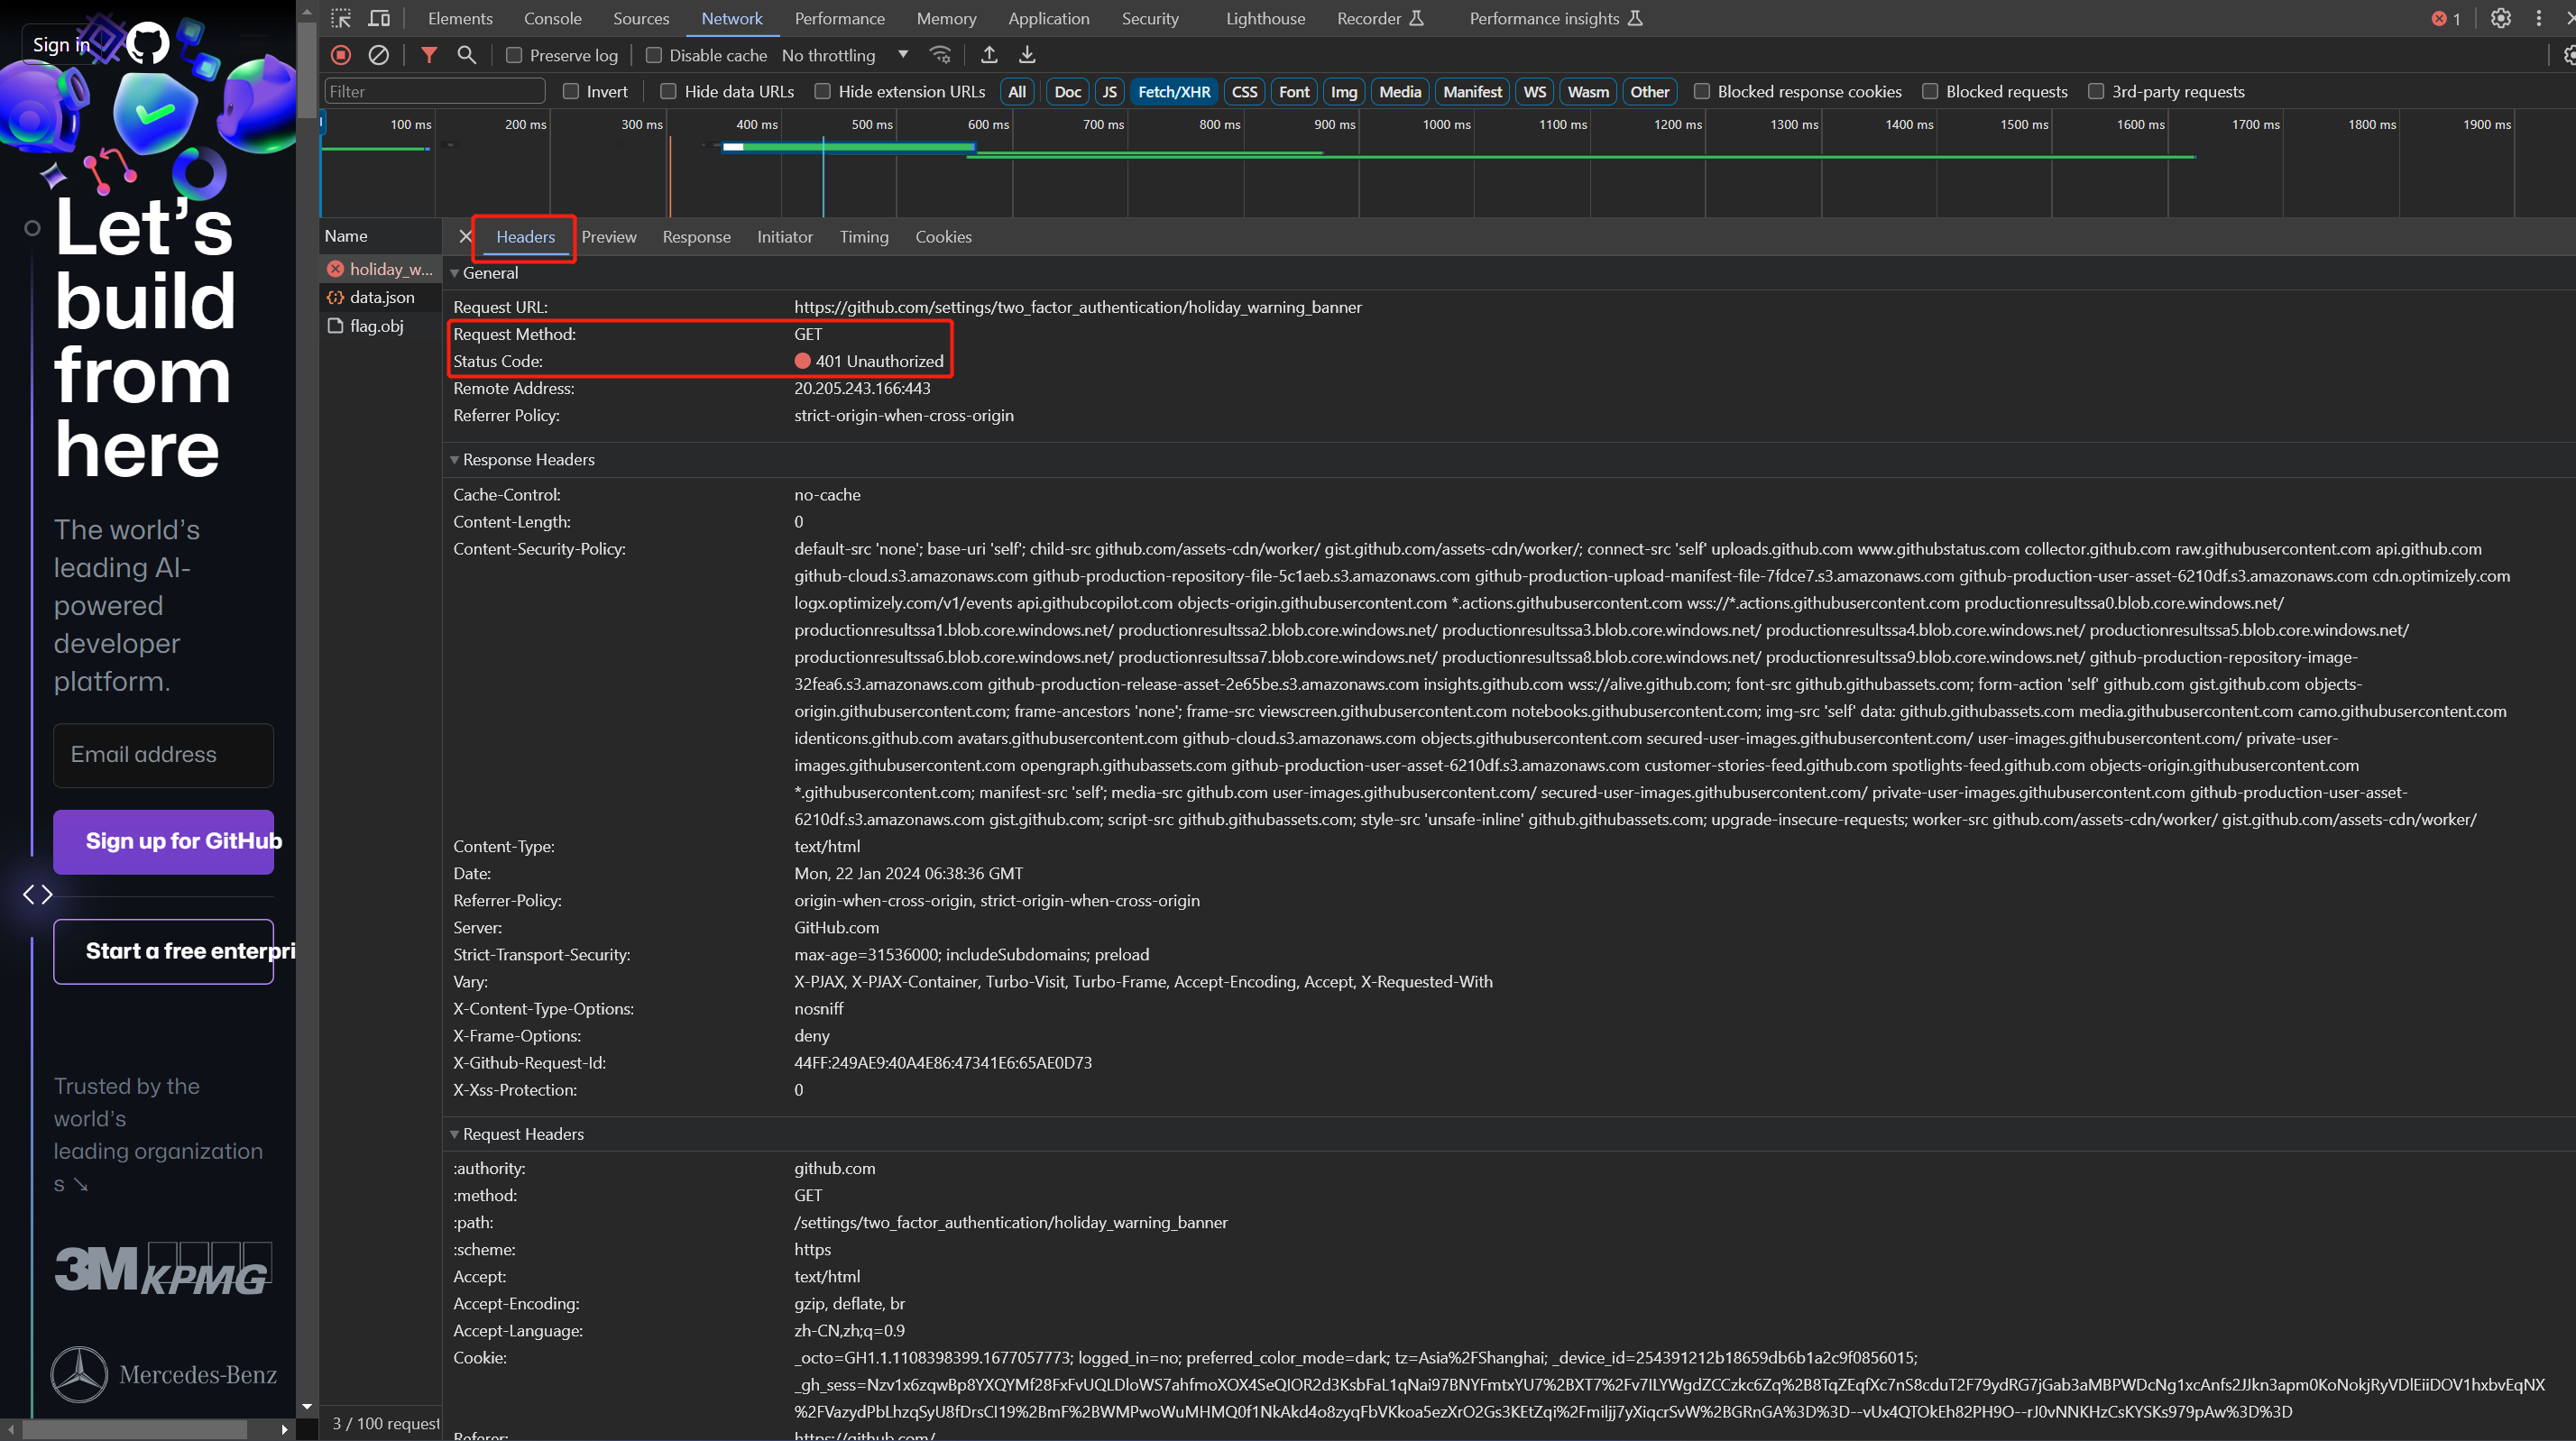
Task: Collapse the General section
Action: [454, 273]
